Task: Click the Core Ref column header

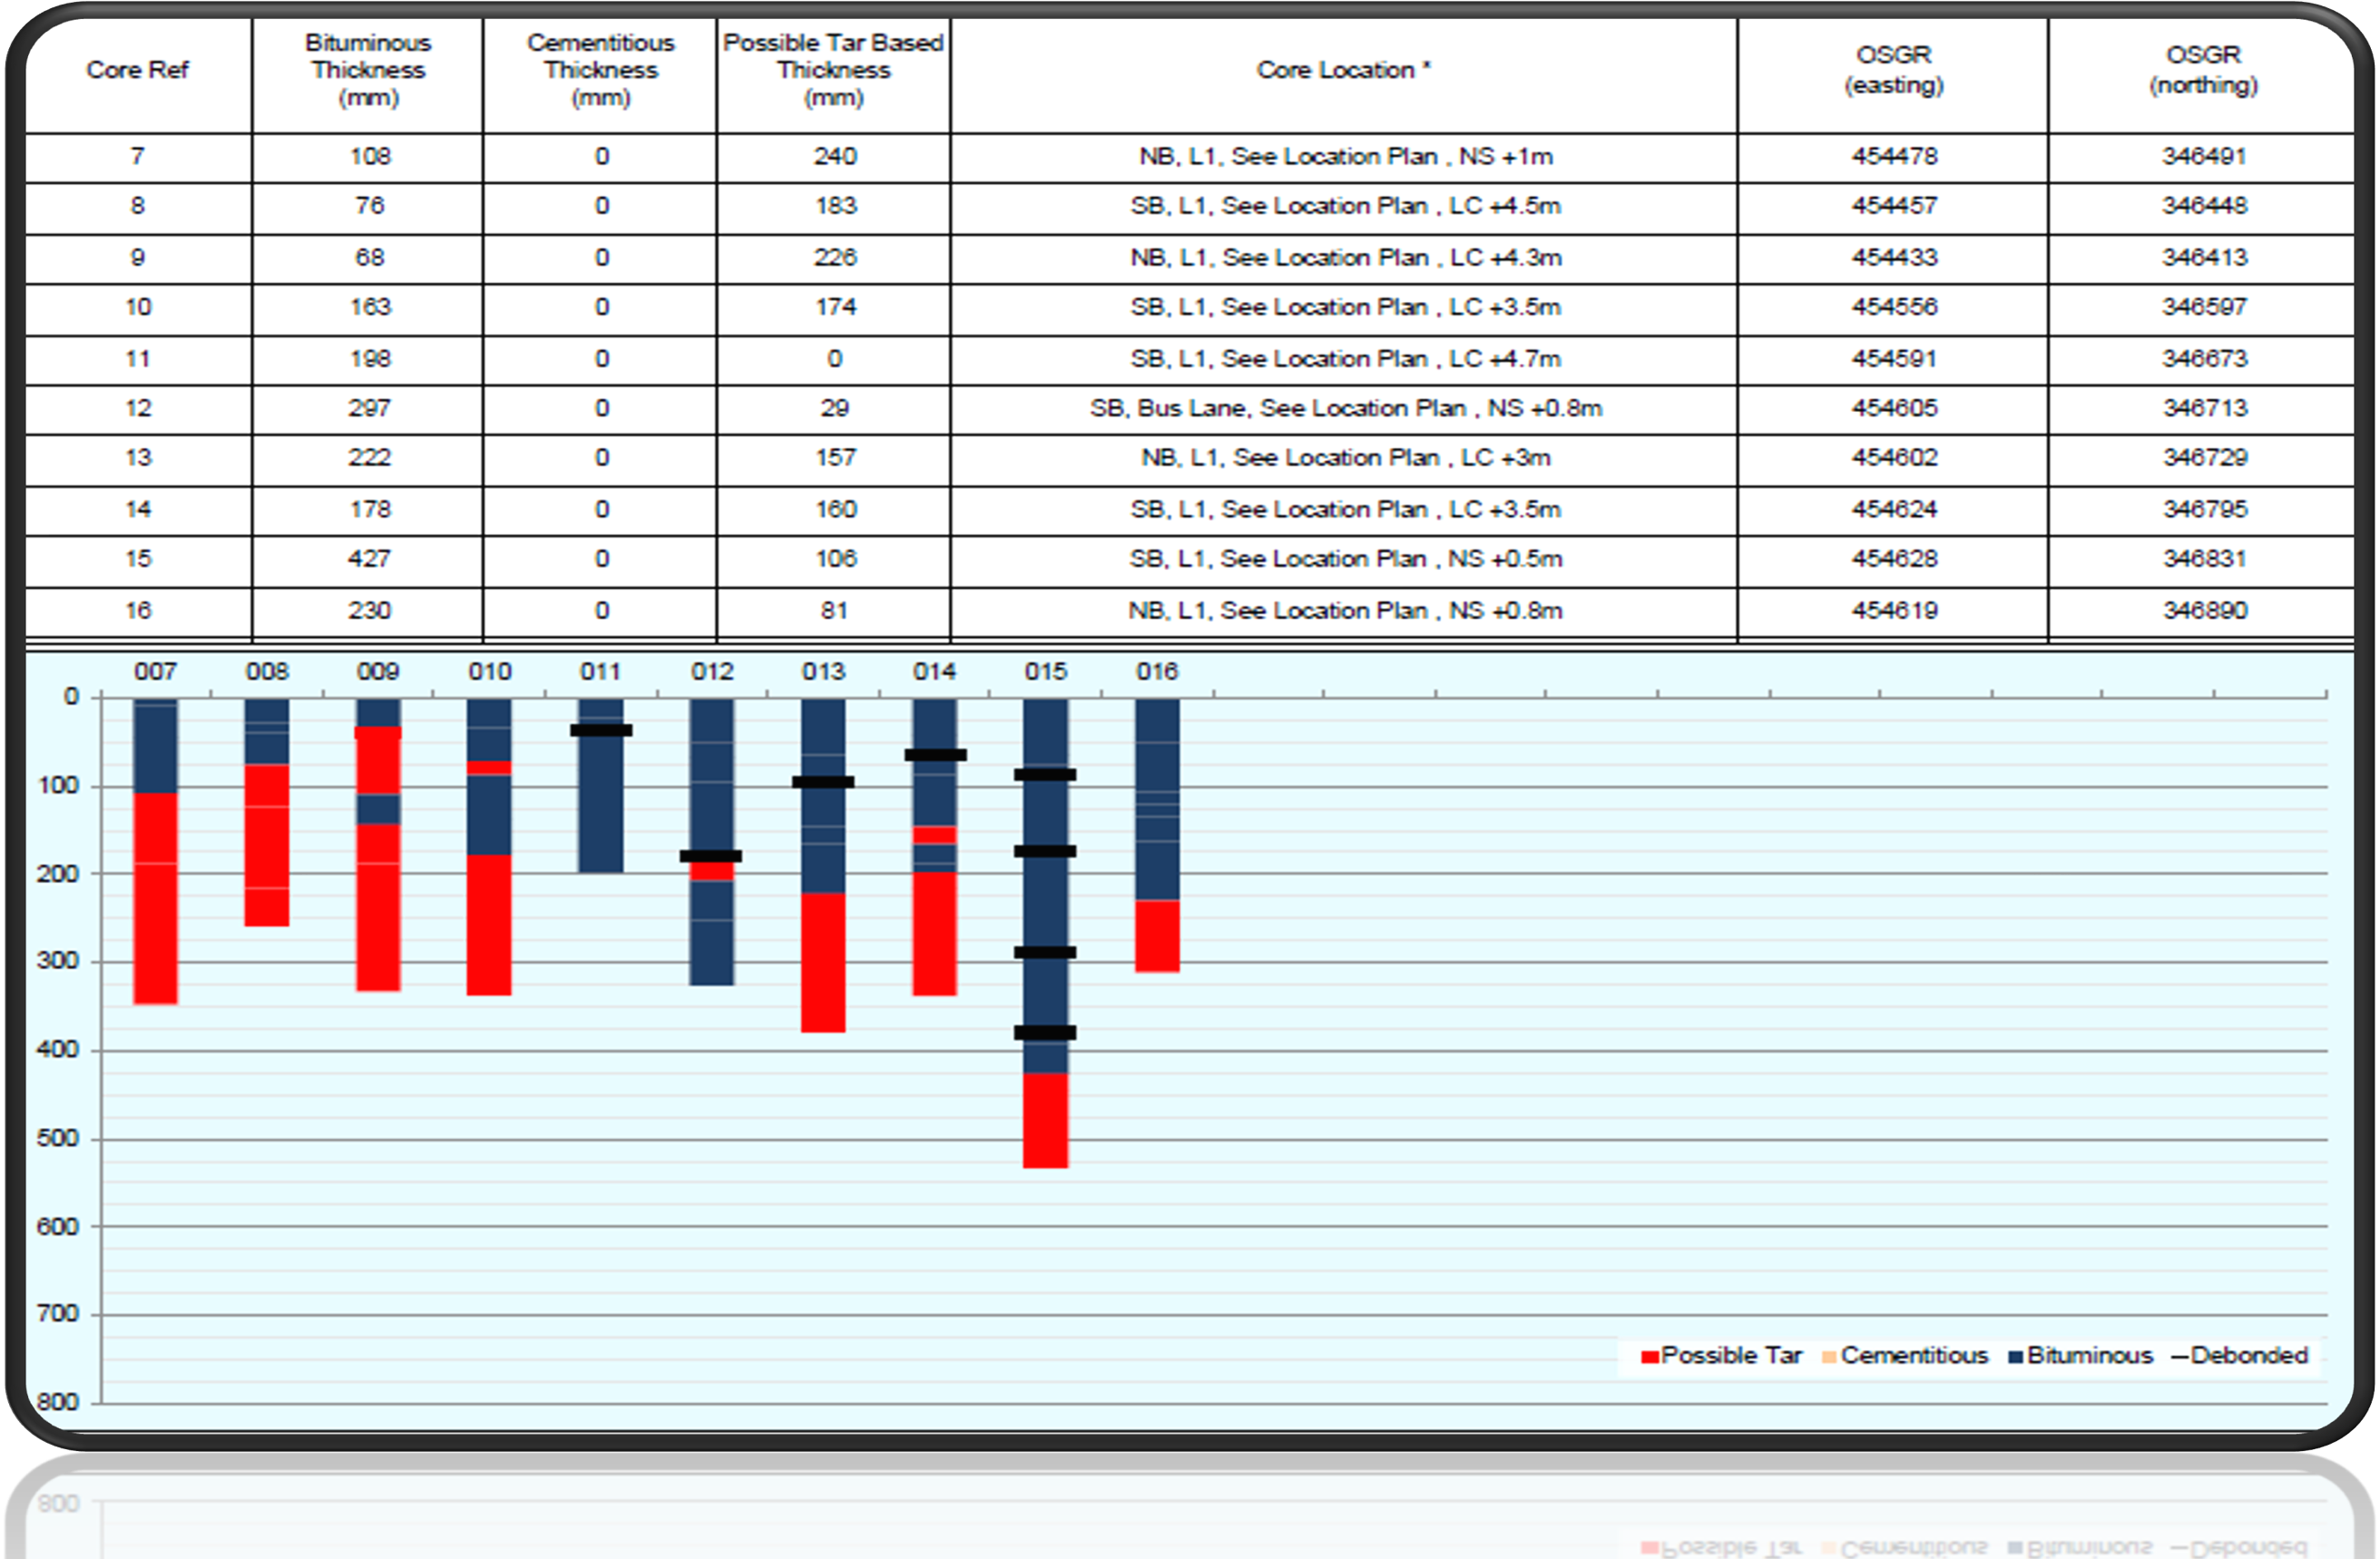Action: (137, 70)
